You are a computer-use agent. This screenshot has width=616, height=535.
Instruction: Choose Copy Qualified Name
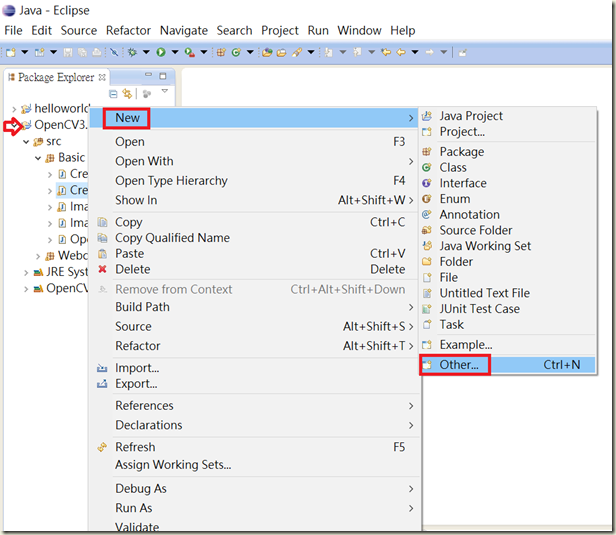click(254, 238)
